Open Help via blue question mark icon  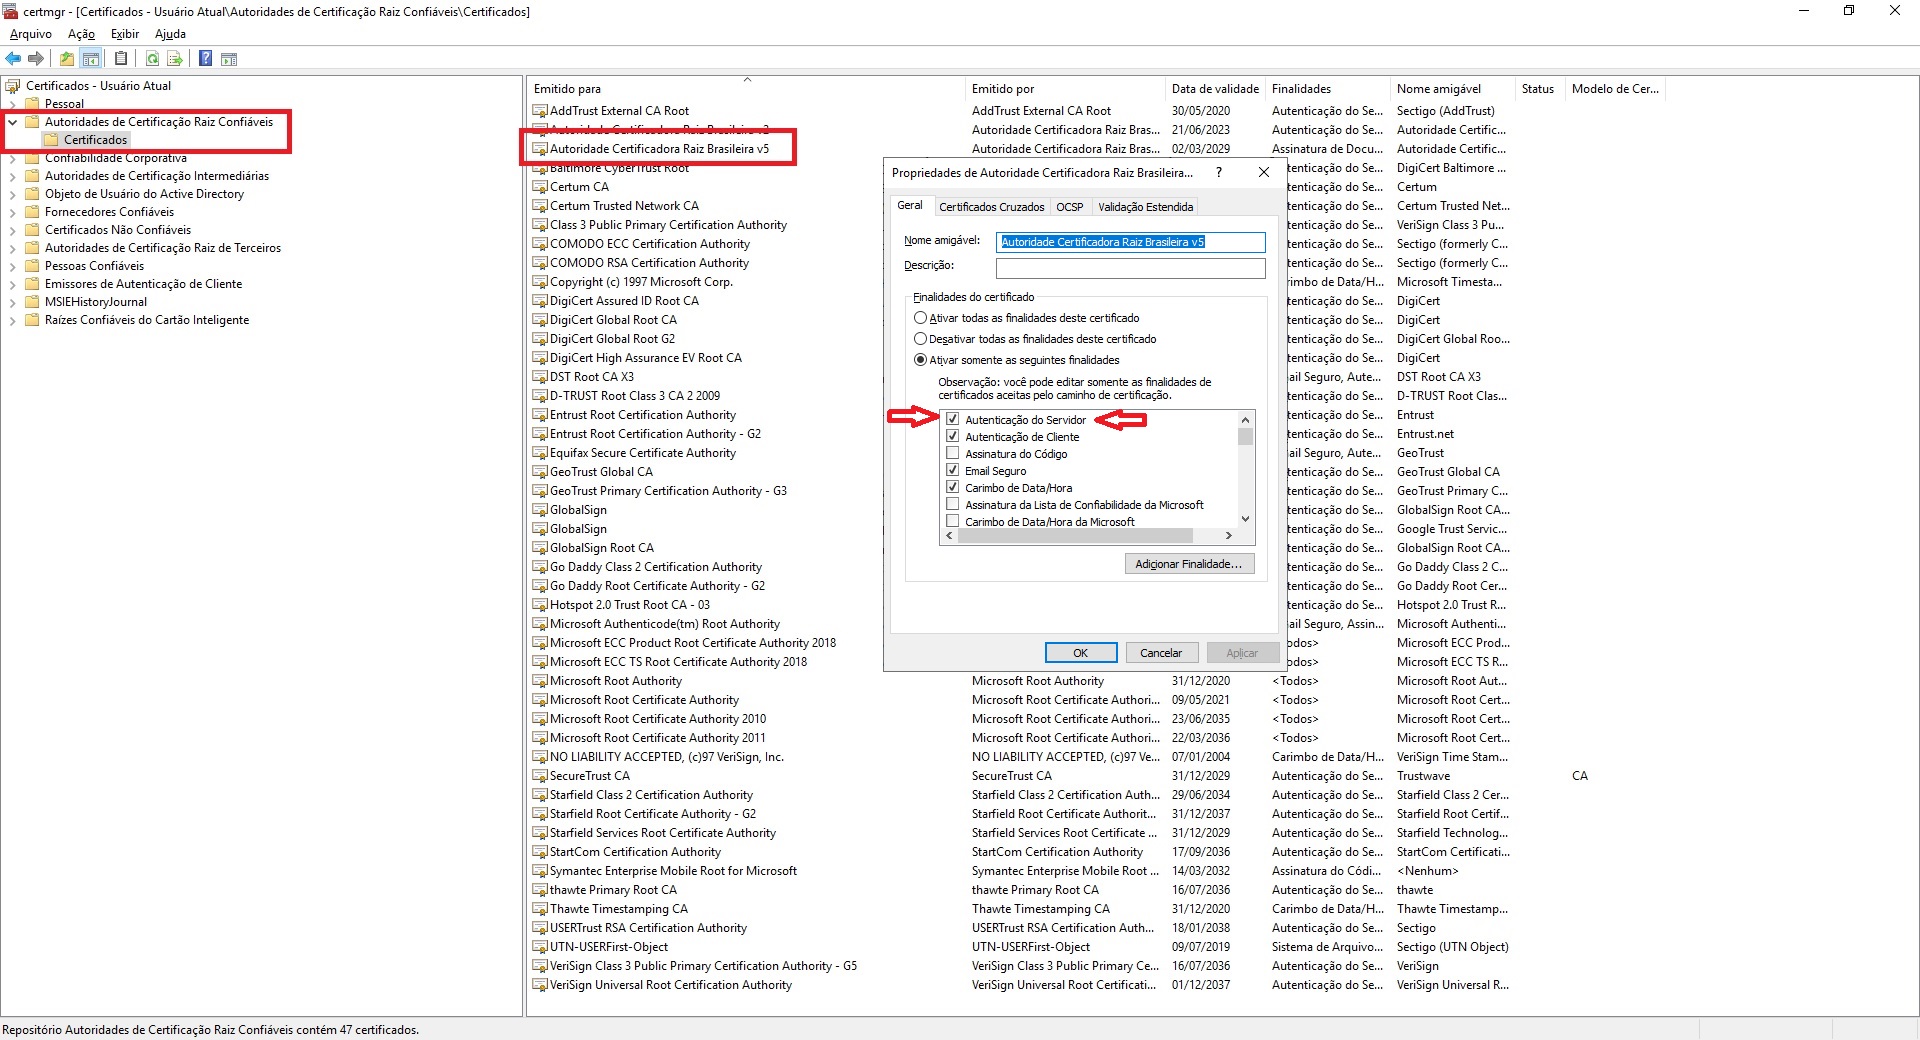[x=205, y=59]
